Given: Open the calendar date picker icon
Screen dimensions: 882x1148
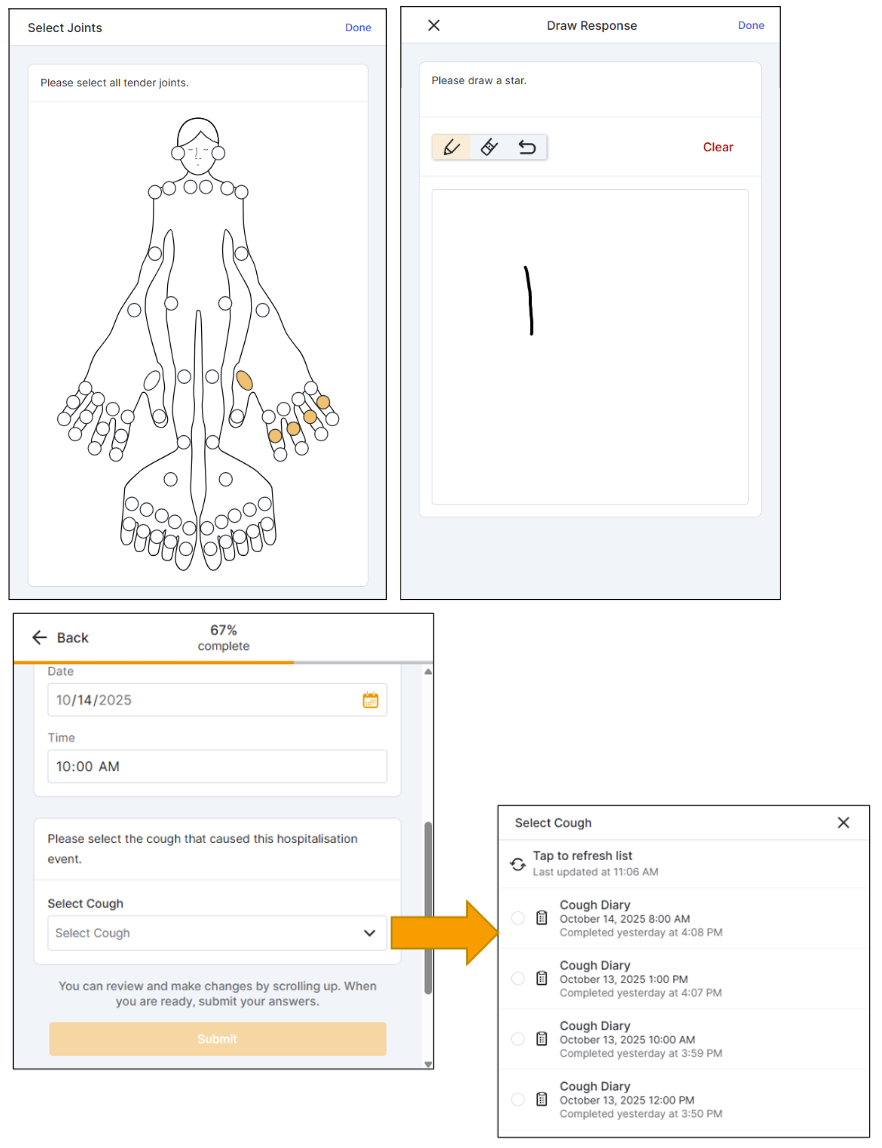Looking at the screenshot, I should click(370, 701).
